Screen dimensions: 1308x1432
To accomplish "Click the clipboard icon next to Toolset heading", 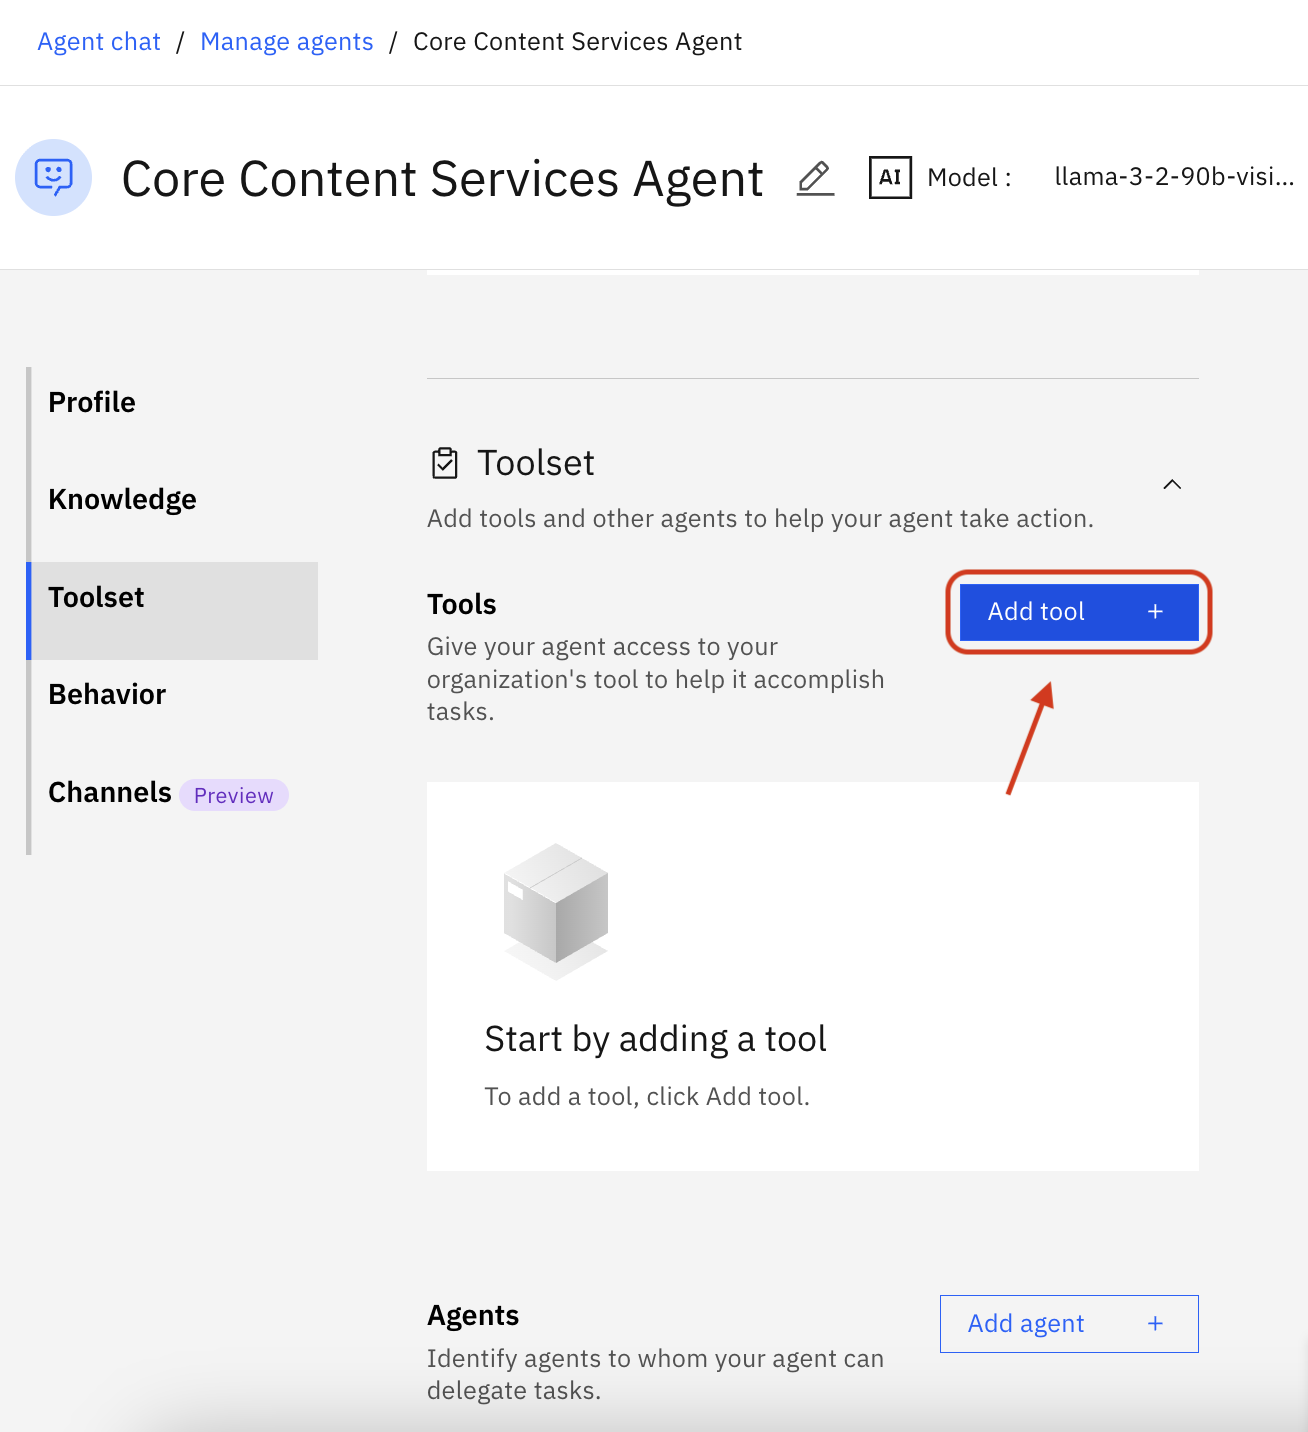I will point(446,461).
